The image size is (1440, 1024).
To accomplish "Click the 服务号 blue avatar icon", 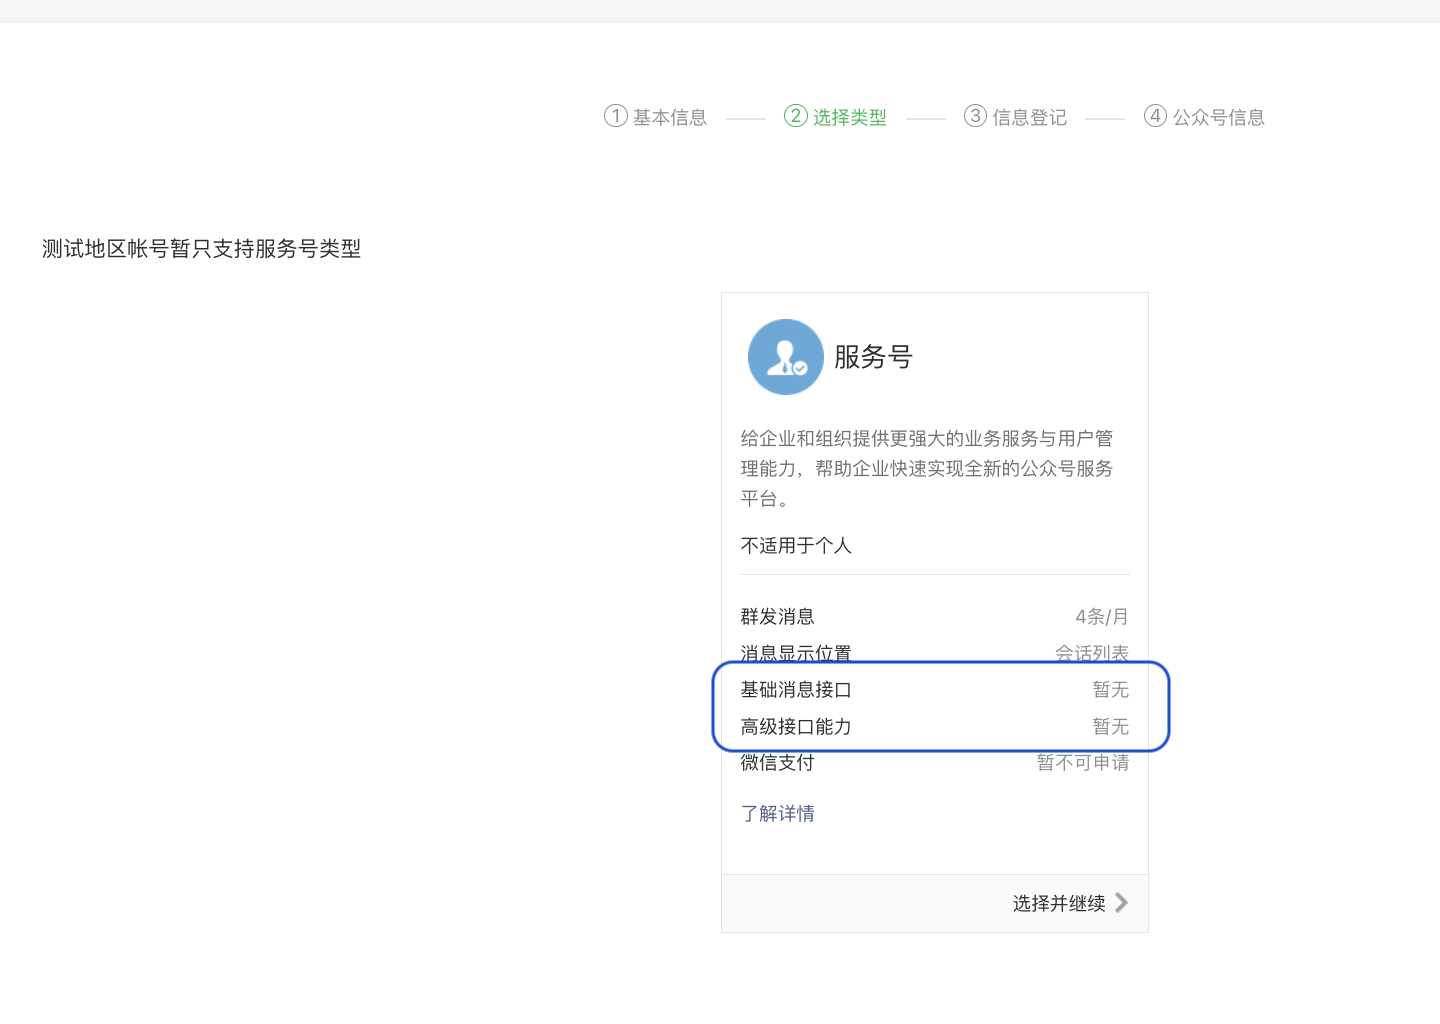I will [x=786, y=357].
